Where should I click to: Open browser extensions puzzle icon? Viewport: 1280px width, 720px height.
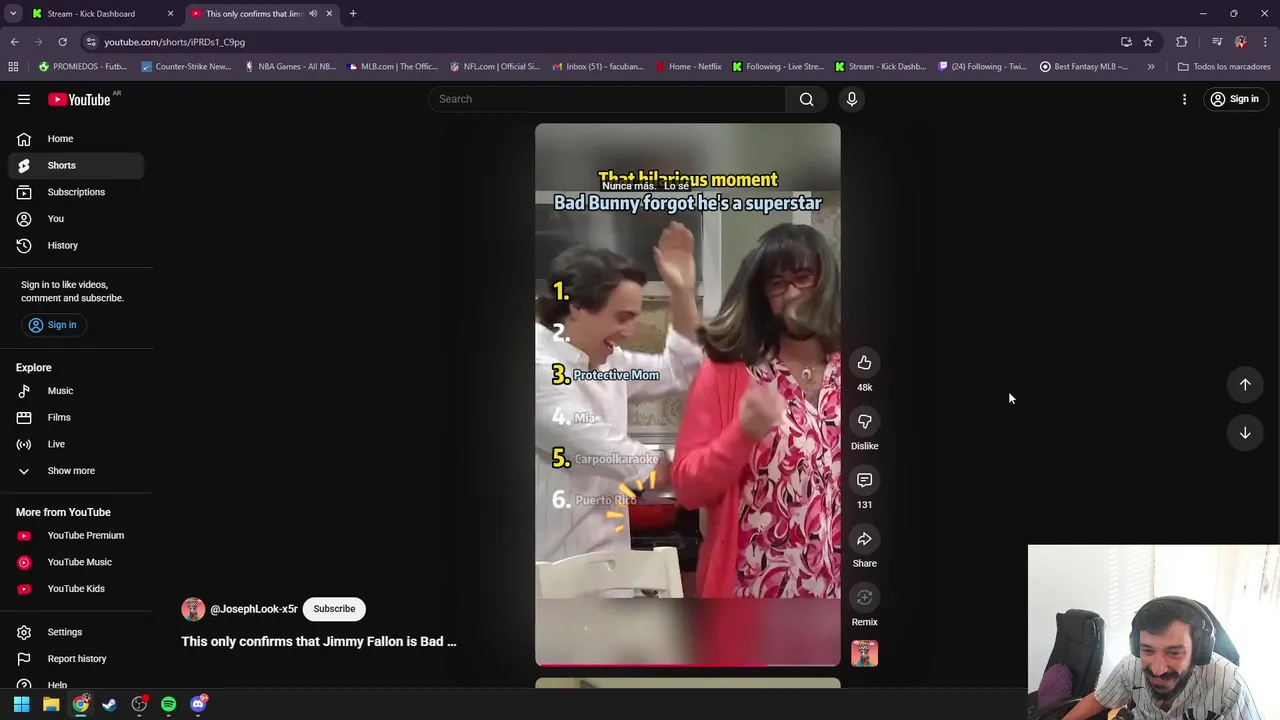(x=1182, y=42)
